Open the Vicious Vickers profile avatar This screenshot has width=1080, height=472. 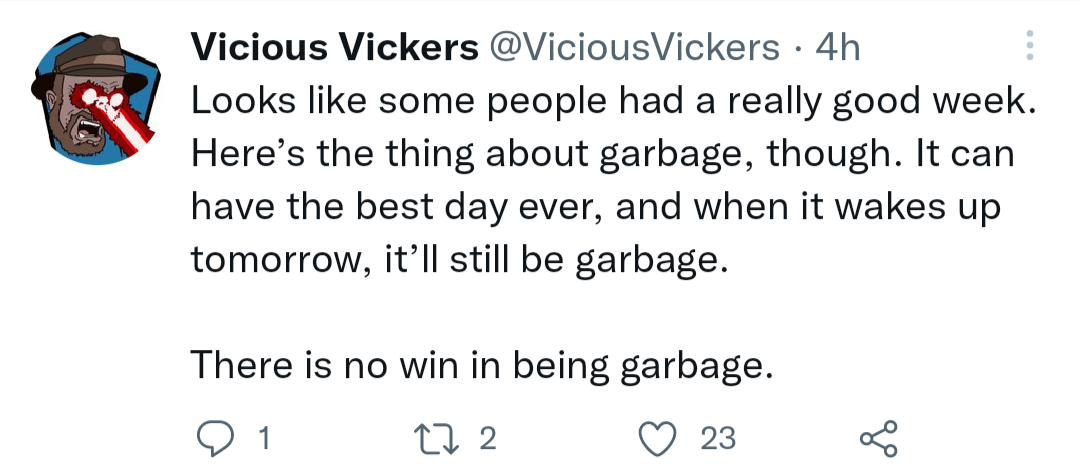[x=95, y=98]
